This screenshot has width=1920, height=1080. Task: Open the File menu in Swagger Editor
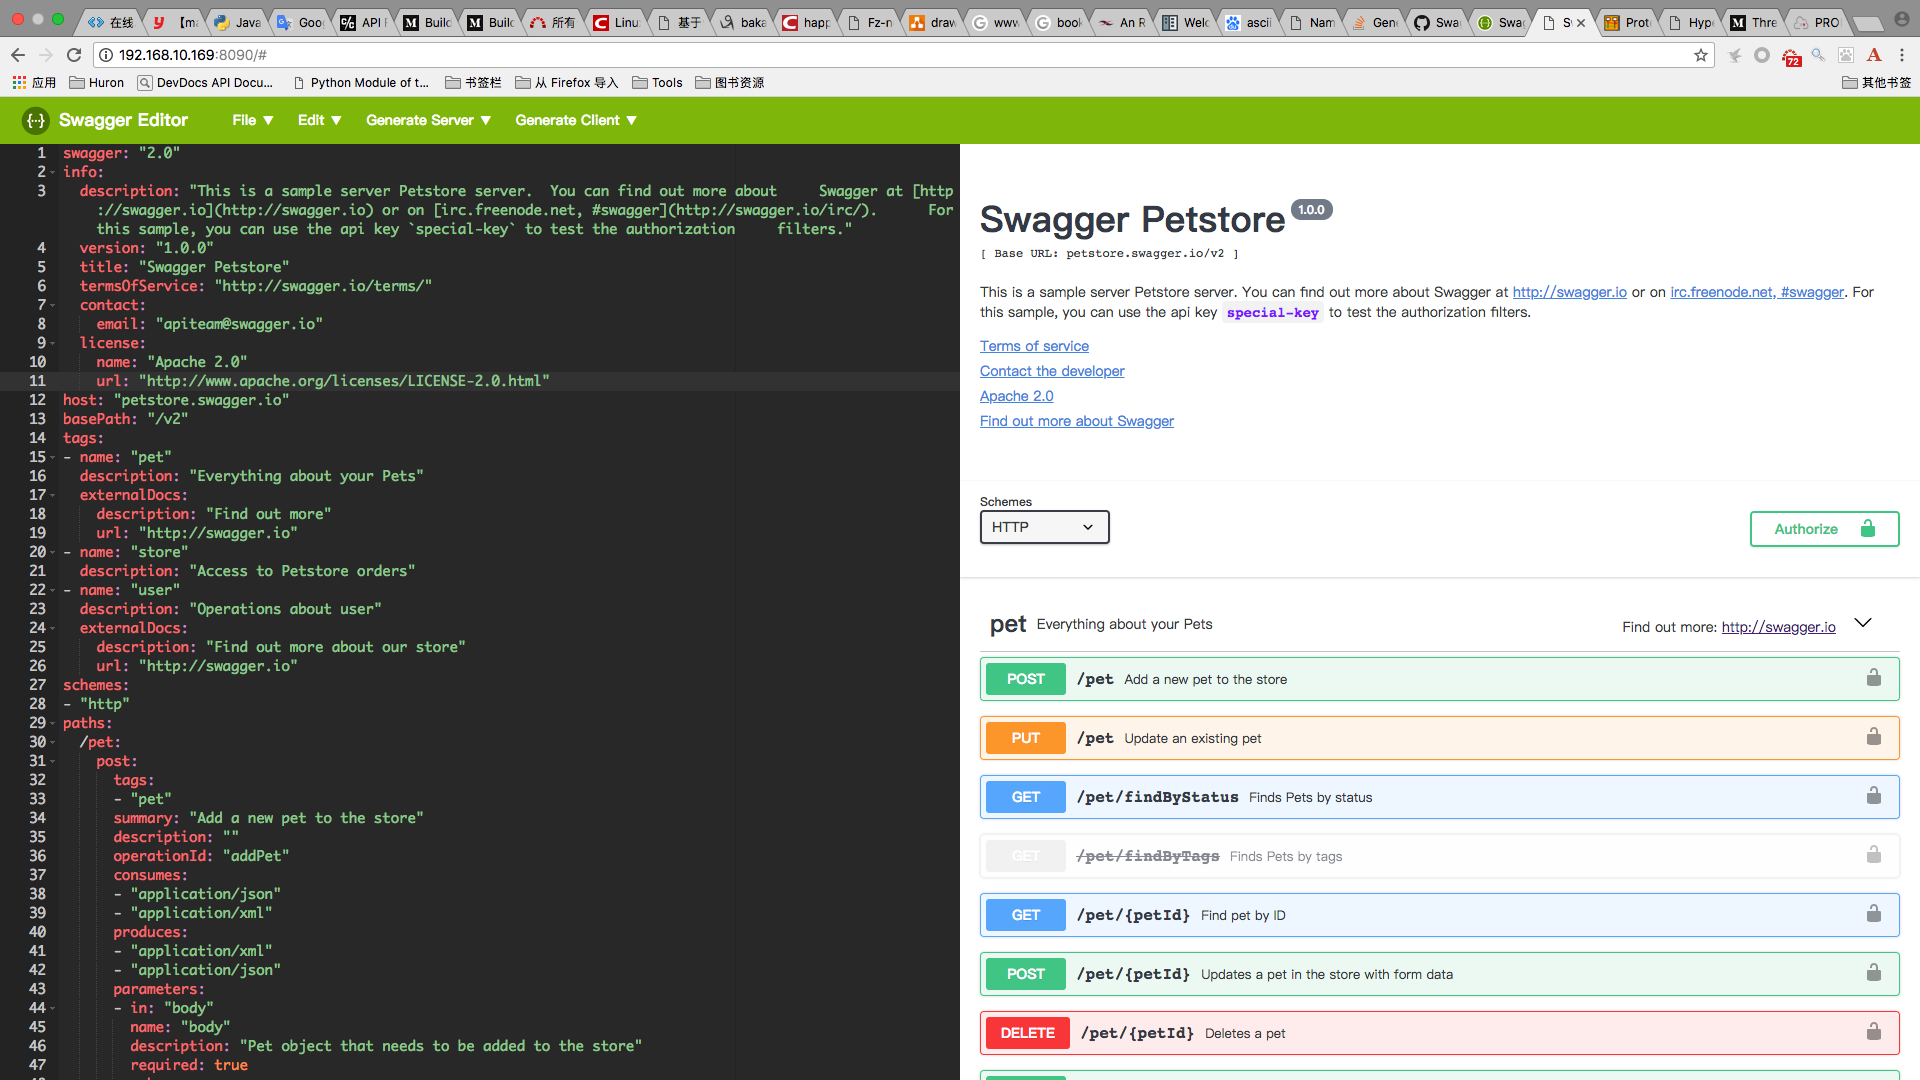point(251,120)
